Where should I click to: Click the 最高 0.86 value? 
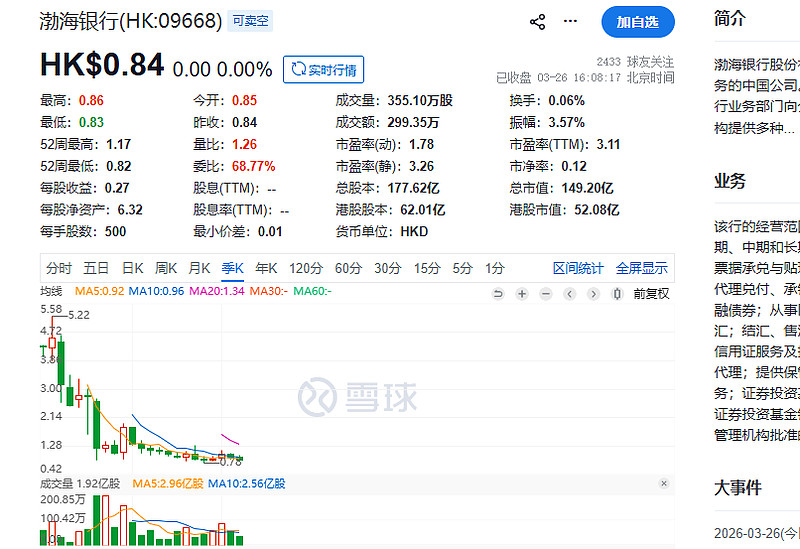pos(91,101)
